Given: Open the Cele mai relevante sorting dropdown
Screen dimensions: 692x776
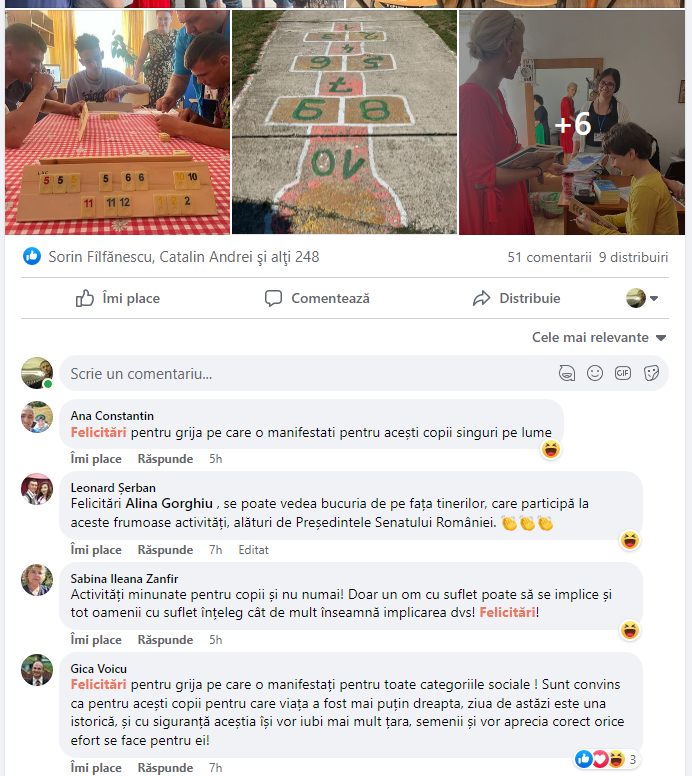Looking at the screenshot, I should tap(599, 338).
